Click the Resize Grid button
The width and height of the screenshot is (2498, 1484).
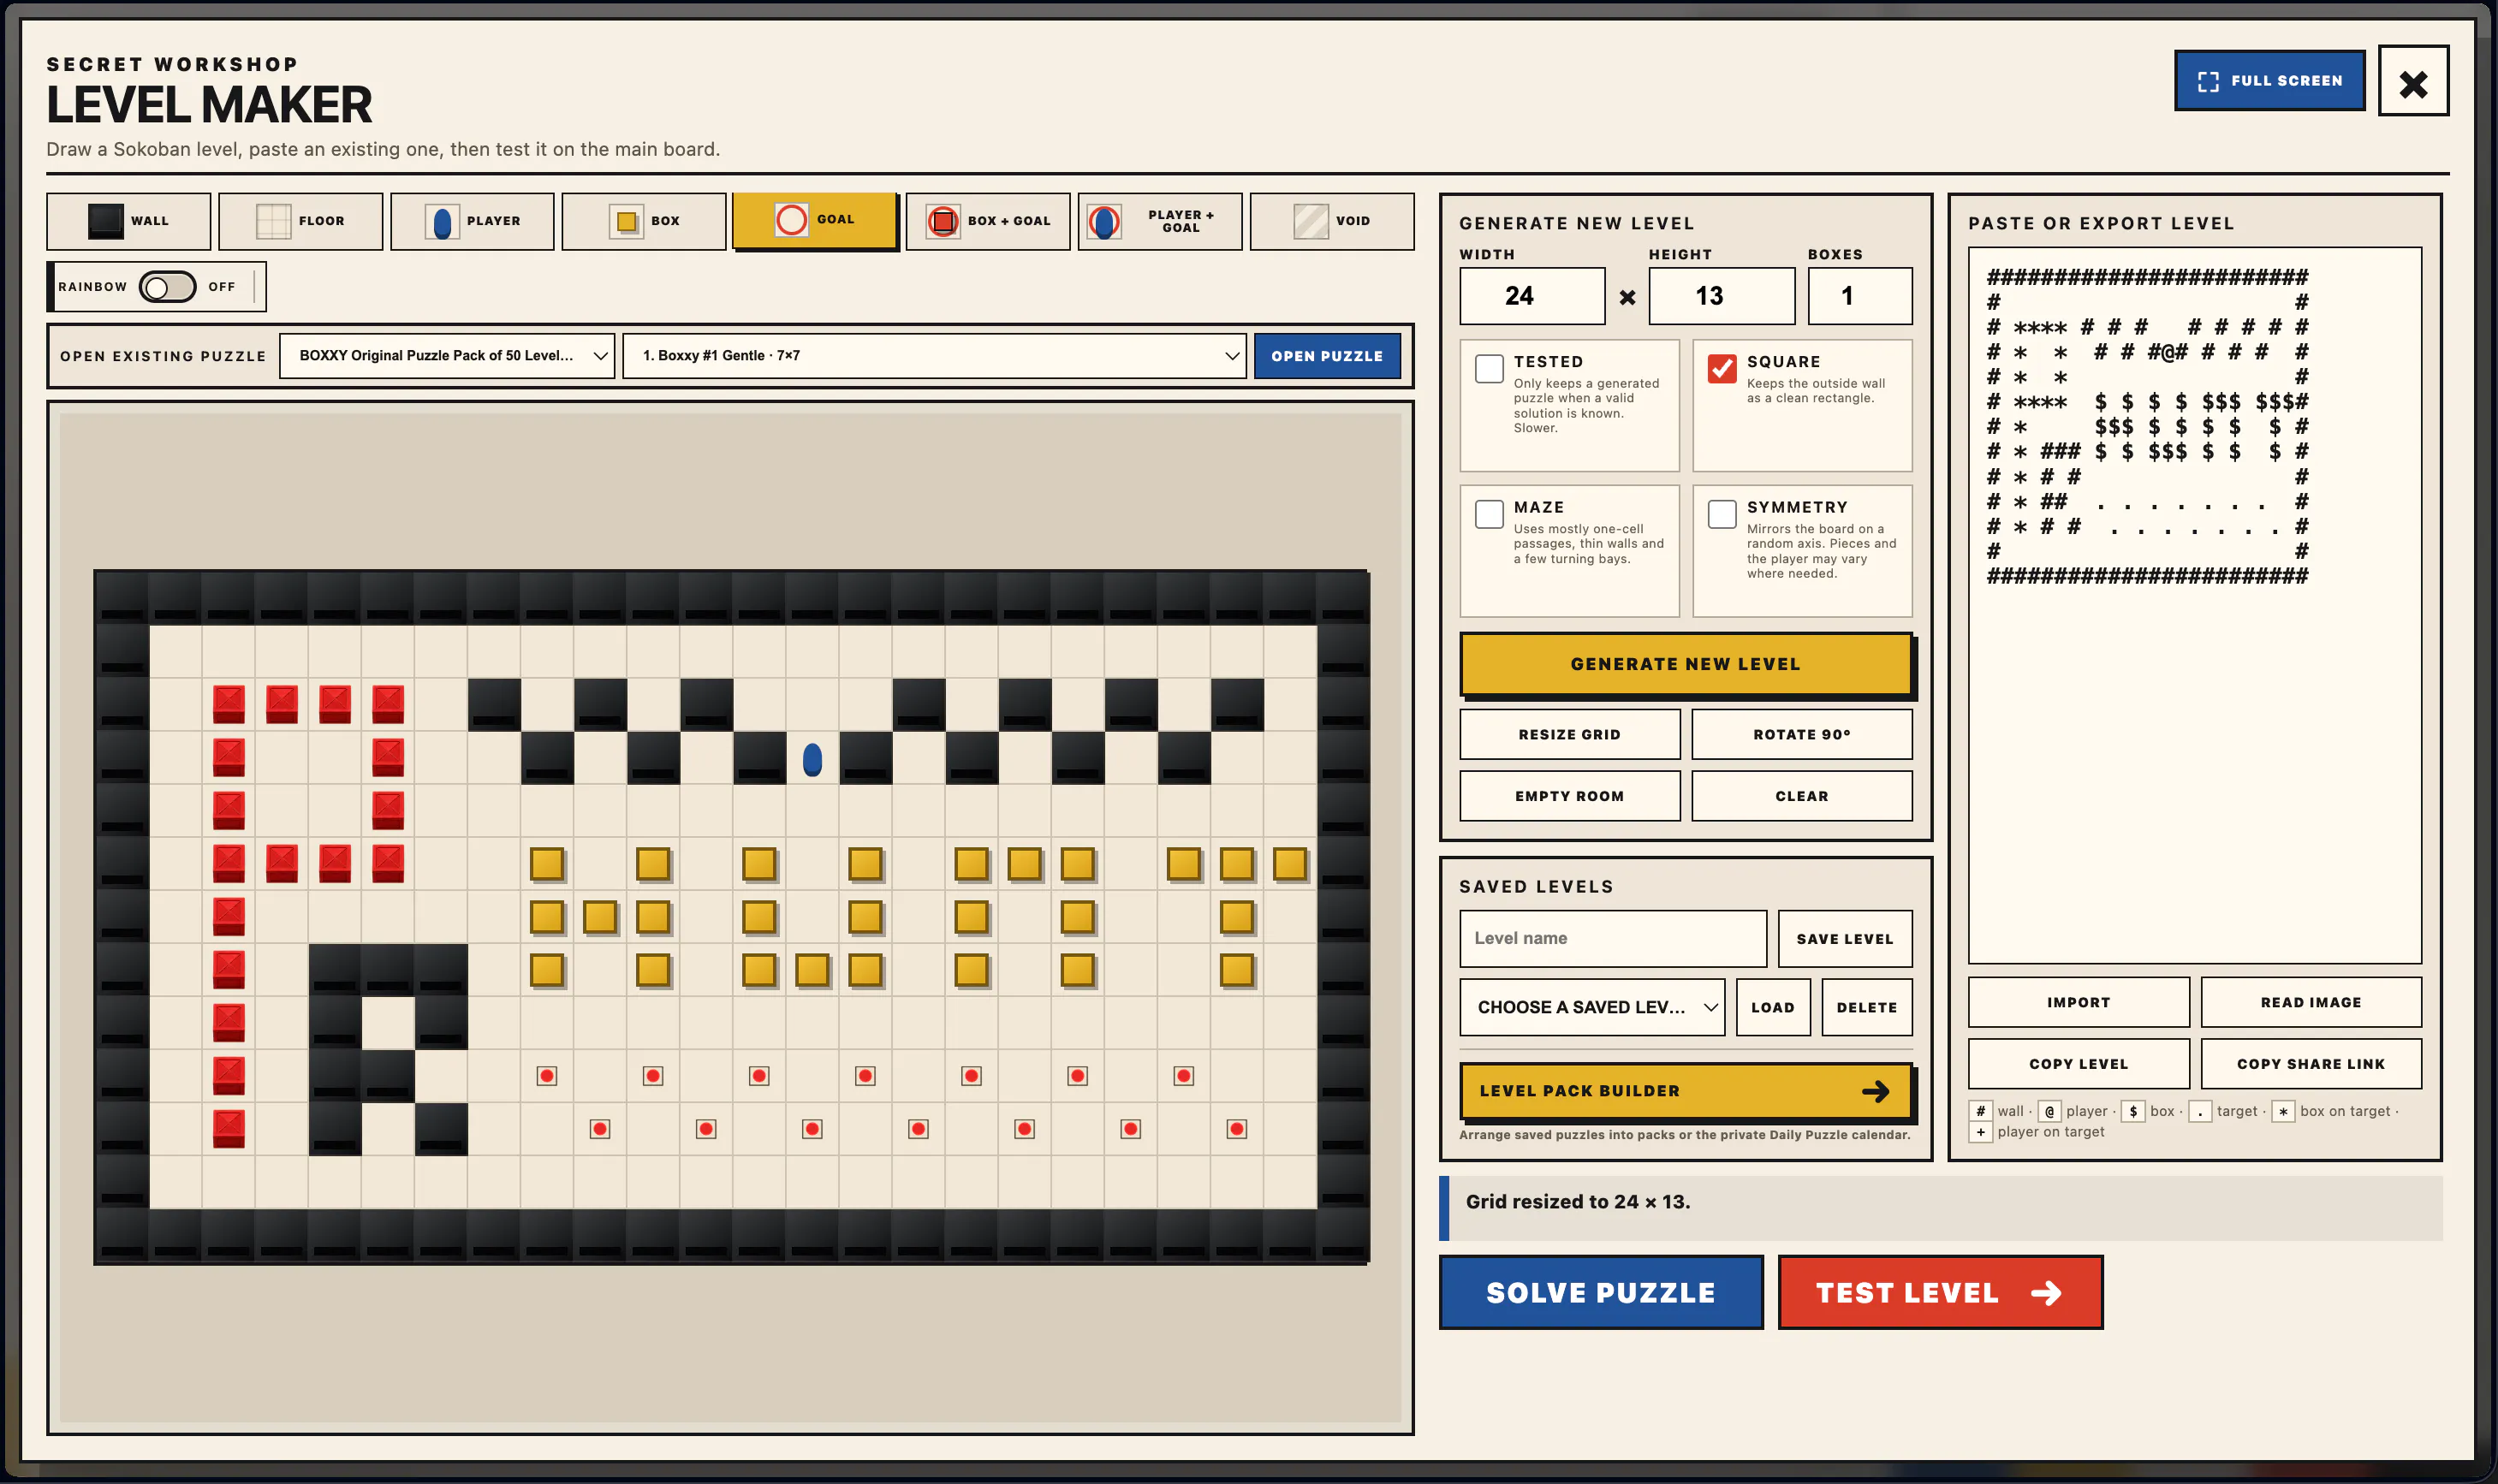(1569, 735)
